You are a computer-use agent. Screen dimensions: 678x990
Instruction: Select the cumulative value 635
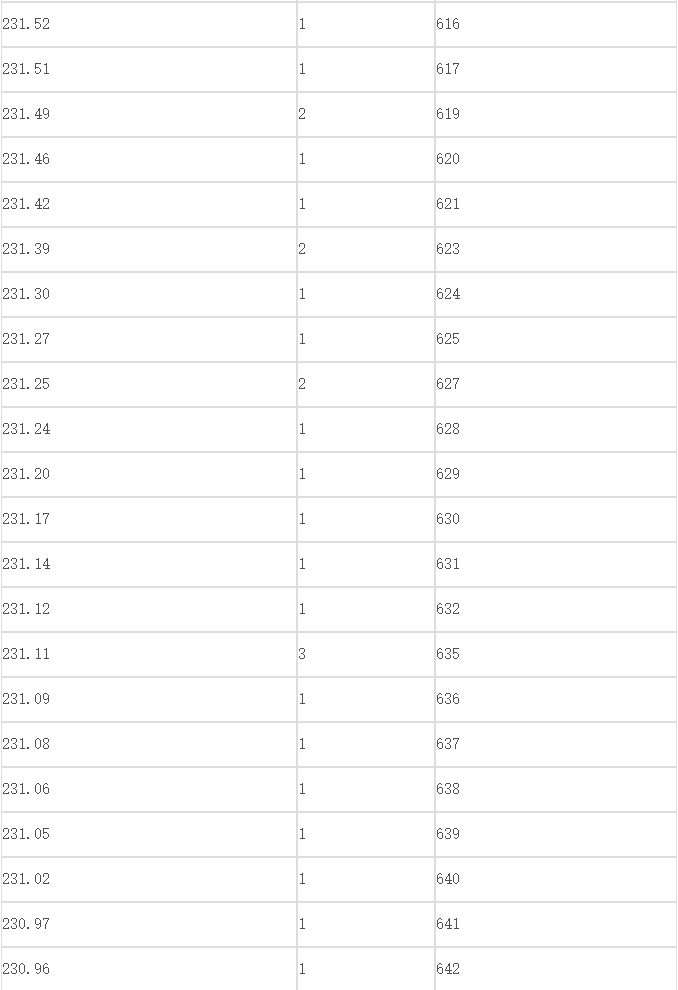(556, 654)
